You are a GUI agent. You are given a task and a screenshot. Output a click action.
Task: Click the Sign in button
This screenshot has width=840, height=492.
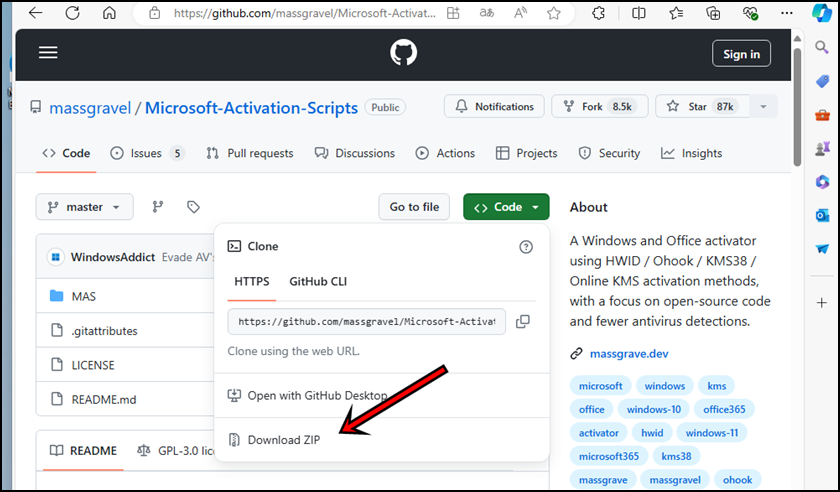click(741, 54)
